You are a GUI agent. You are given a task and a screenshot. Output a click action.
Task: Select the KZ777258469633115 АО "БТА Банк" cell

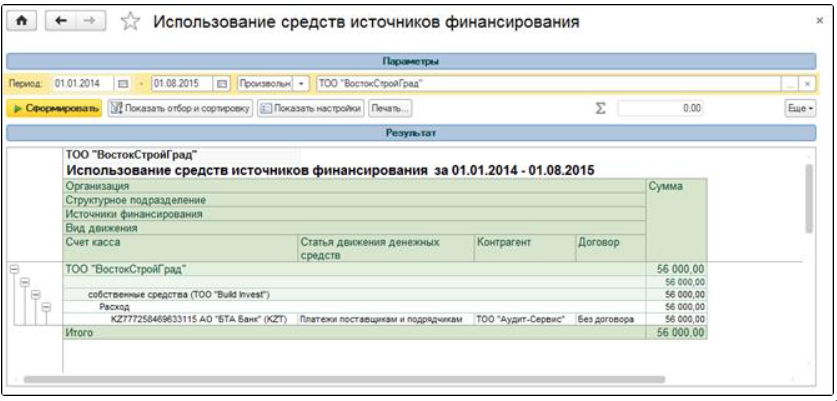click(180, 319)
